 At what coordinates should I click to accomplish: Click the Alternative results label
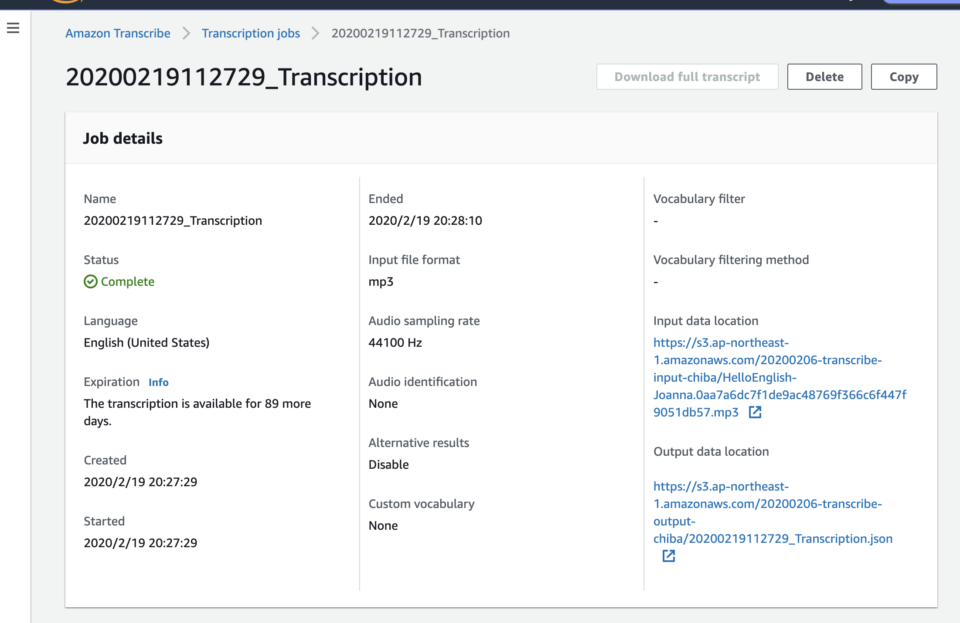point(419,443)
